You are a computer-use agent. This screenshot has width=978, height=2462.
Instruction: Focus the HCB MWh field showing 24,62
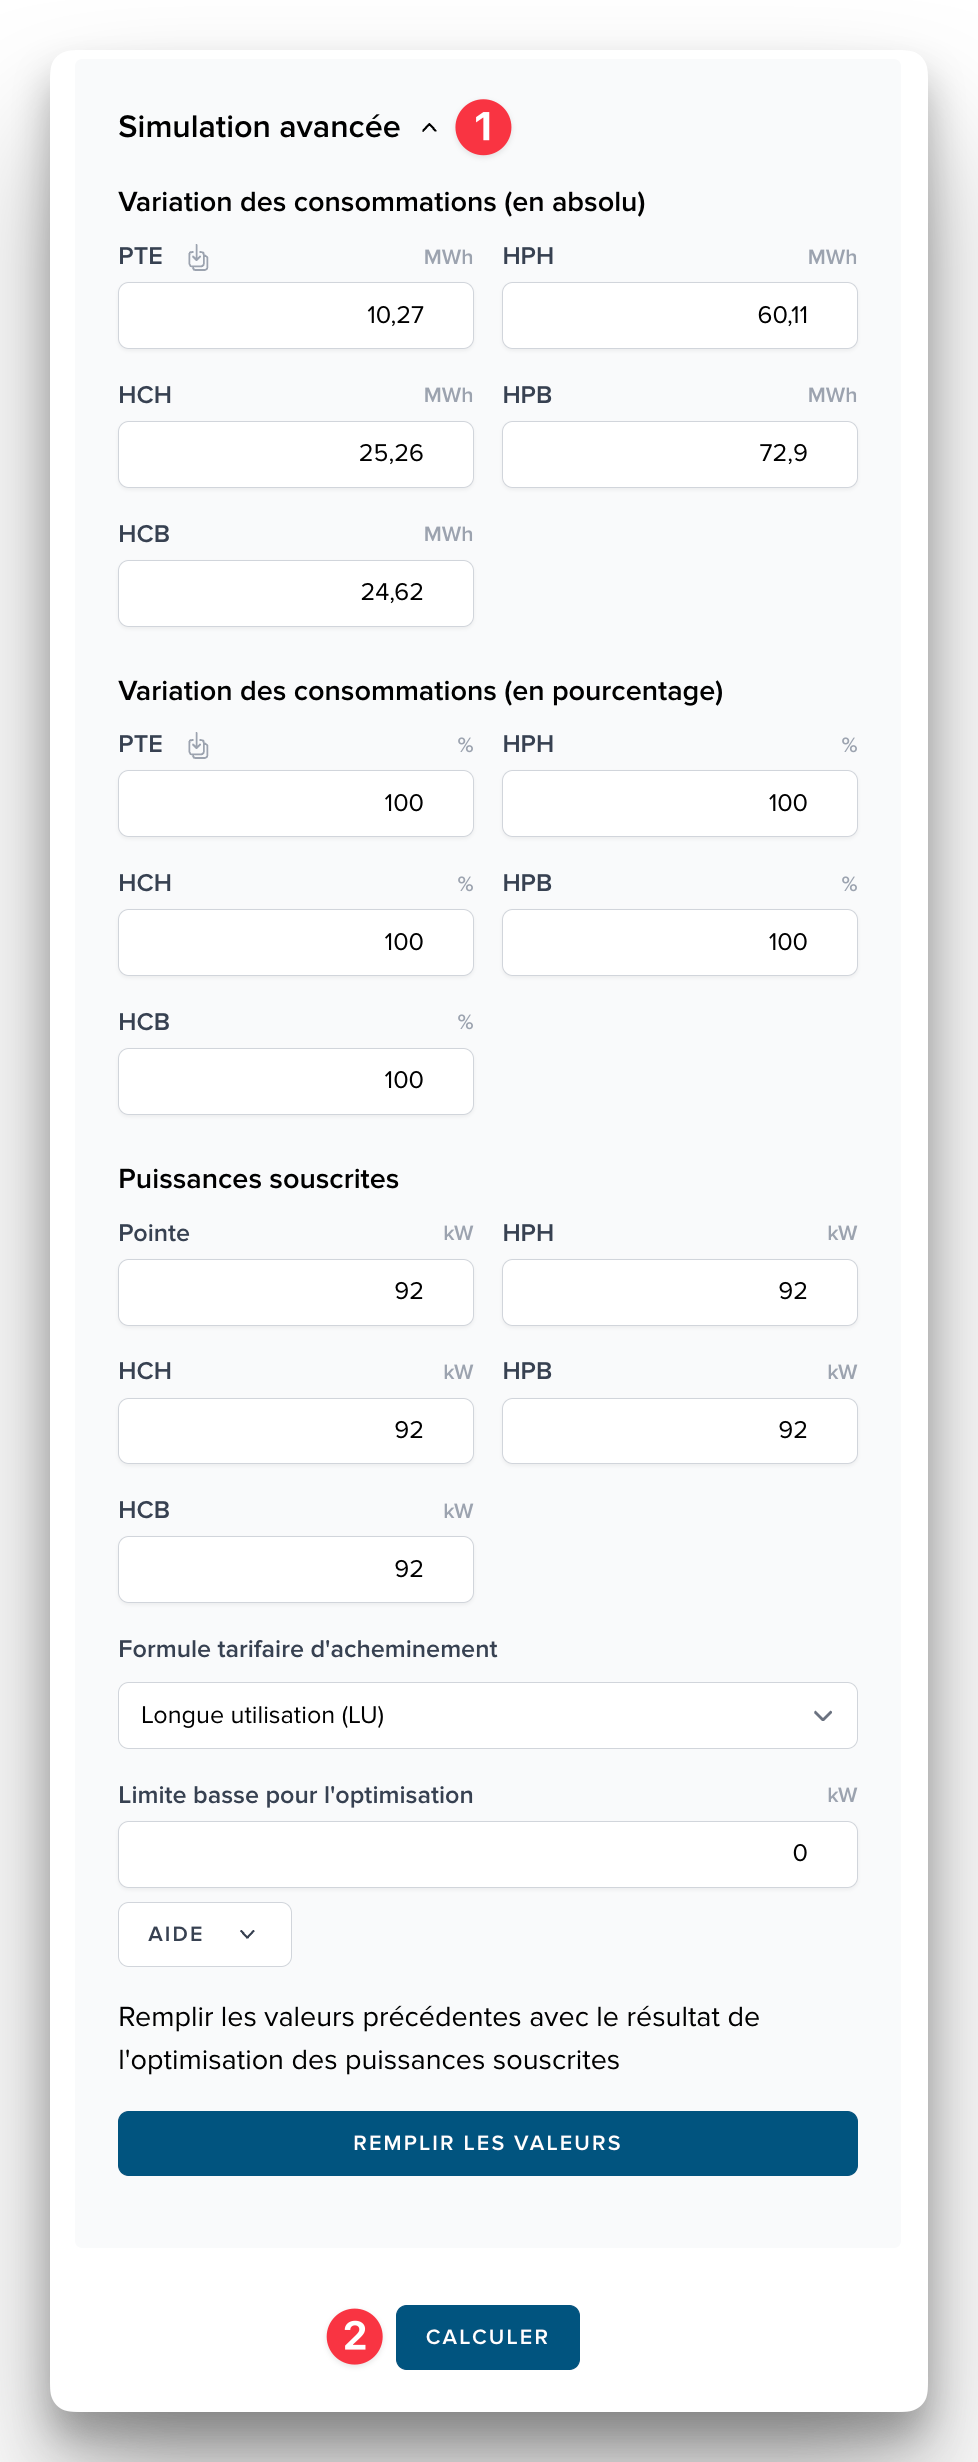click(x=295, y=593)
